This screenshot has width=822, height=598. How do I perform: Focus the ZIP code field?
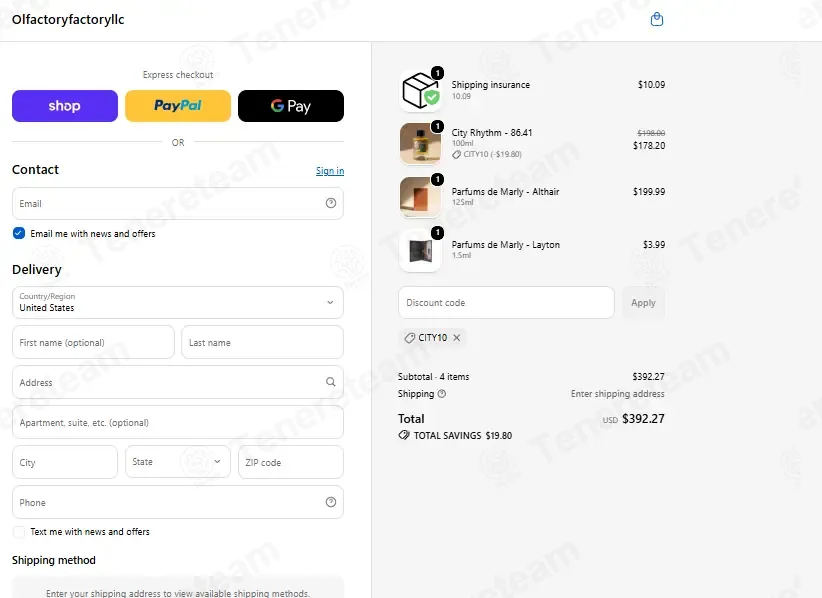pos(291,462)
